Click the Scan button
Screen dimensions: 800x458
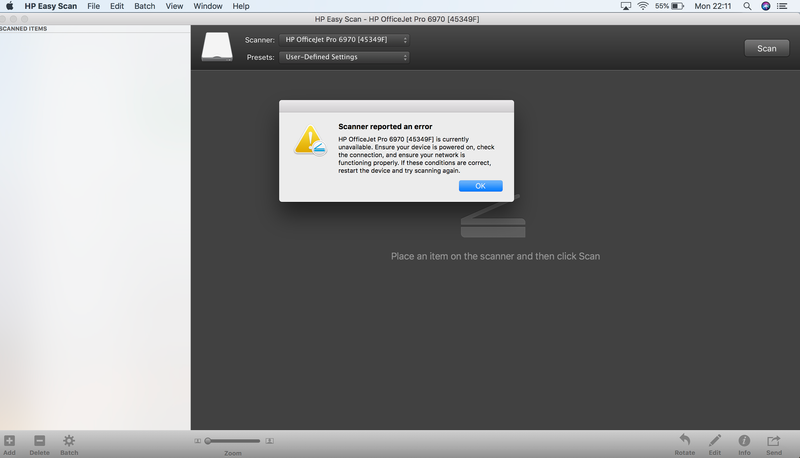(766, 48)
